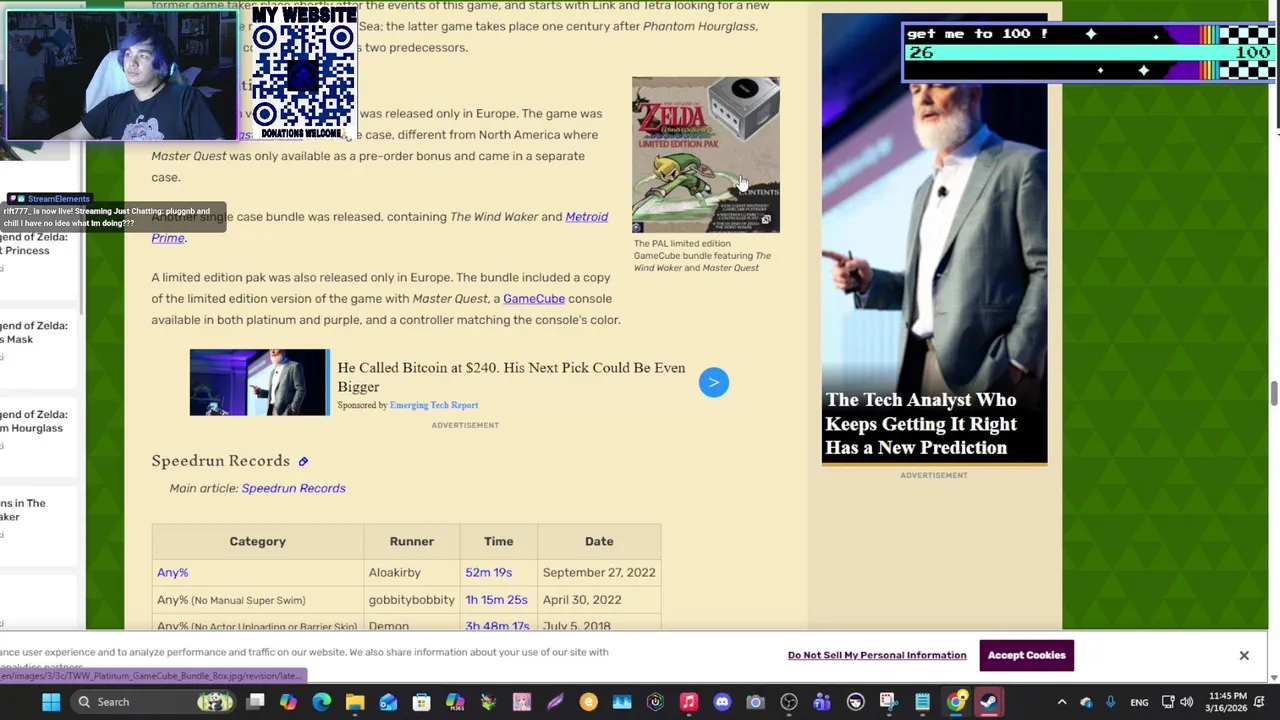Open Notepad from the taskbar
1280x720 pixels.
pyautogui.click(x=922, y=702)
